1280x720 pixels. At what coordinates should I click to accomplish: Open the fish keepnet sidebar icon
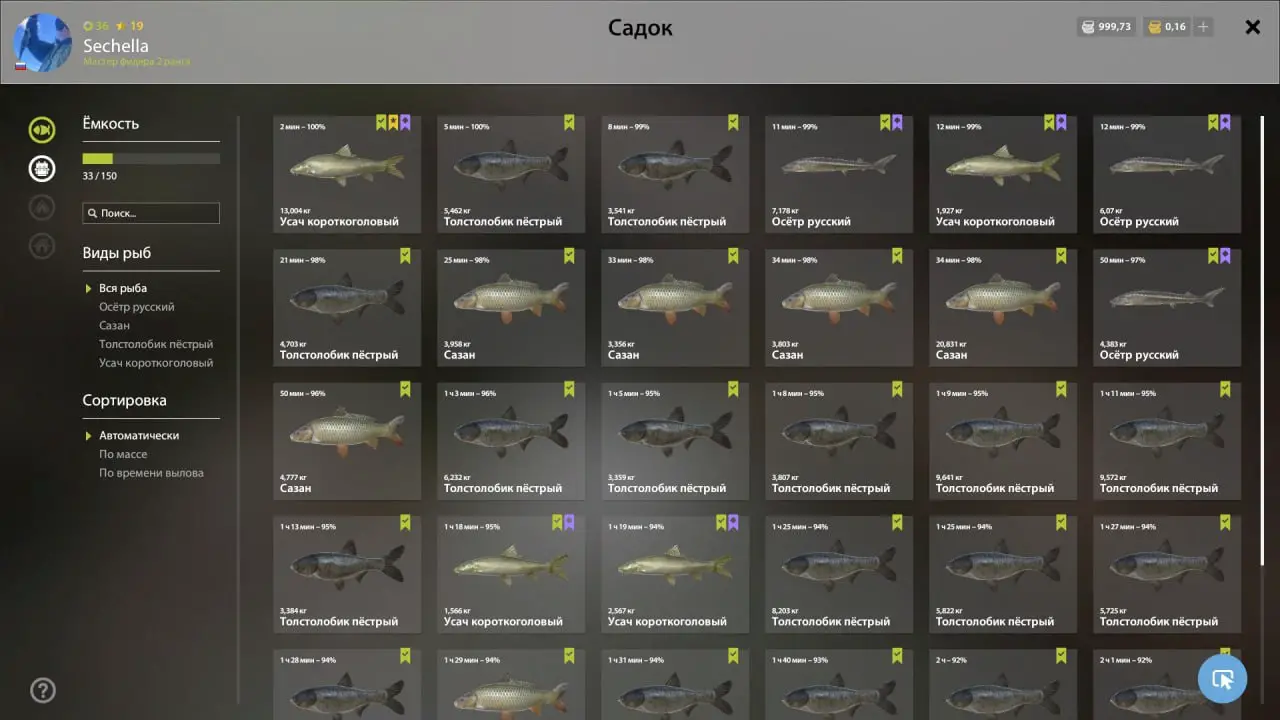pos(42,129)
